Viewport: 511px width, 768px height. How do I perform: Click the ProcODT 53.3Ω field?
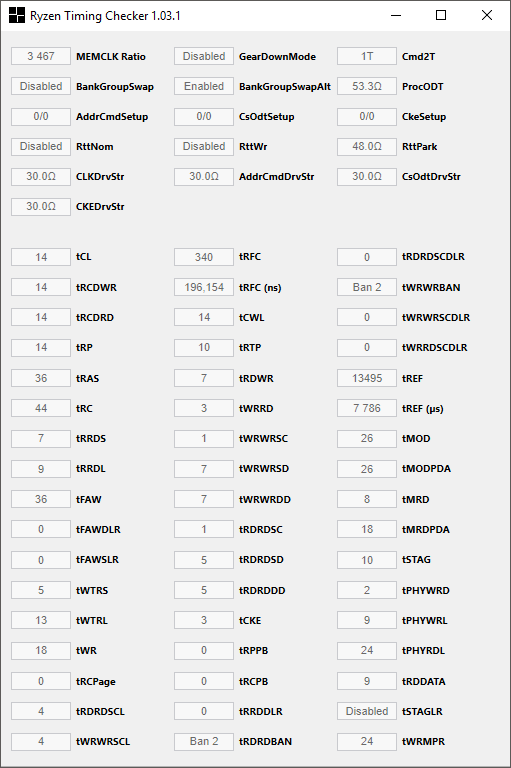click(367, 86)
